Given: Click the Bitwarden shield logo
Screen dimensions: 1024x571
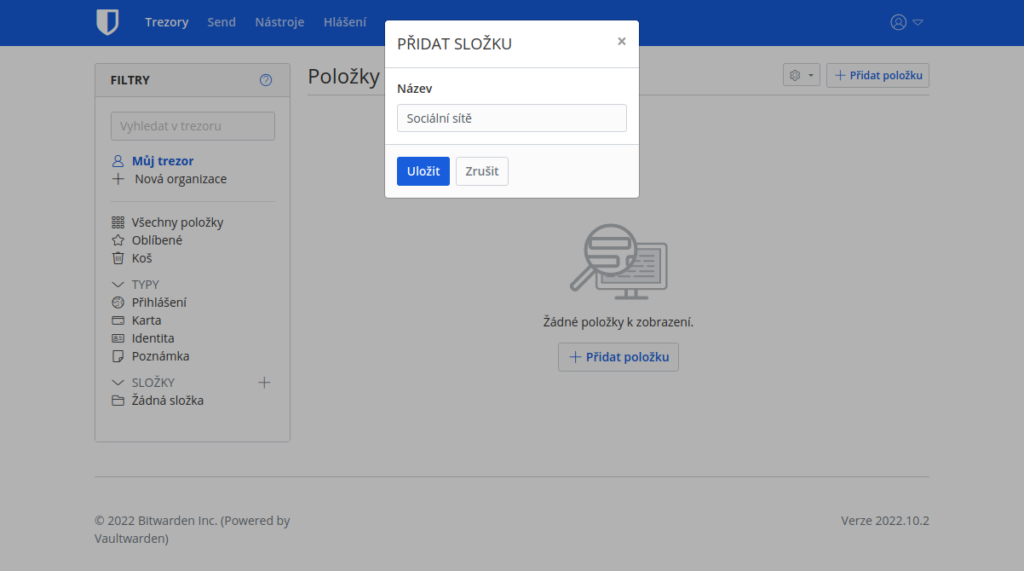Looking at the screenshot, I should tap(107, 22).
